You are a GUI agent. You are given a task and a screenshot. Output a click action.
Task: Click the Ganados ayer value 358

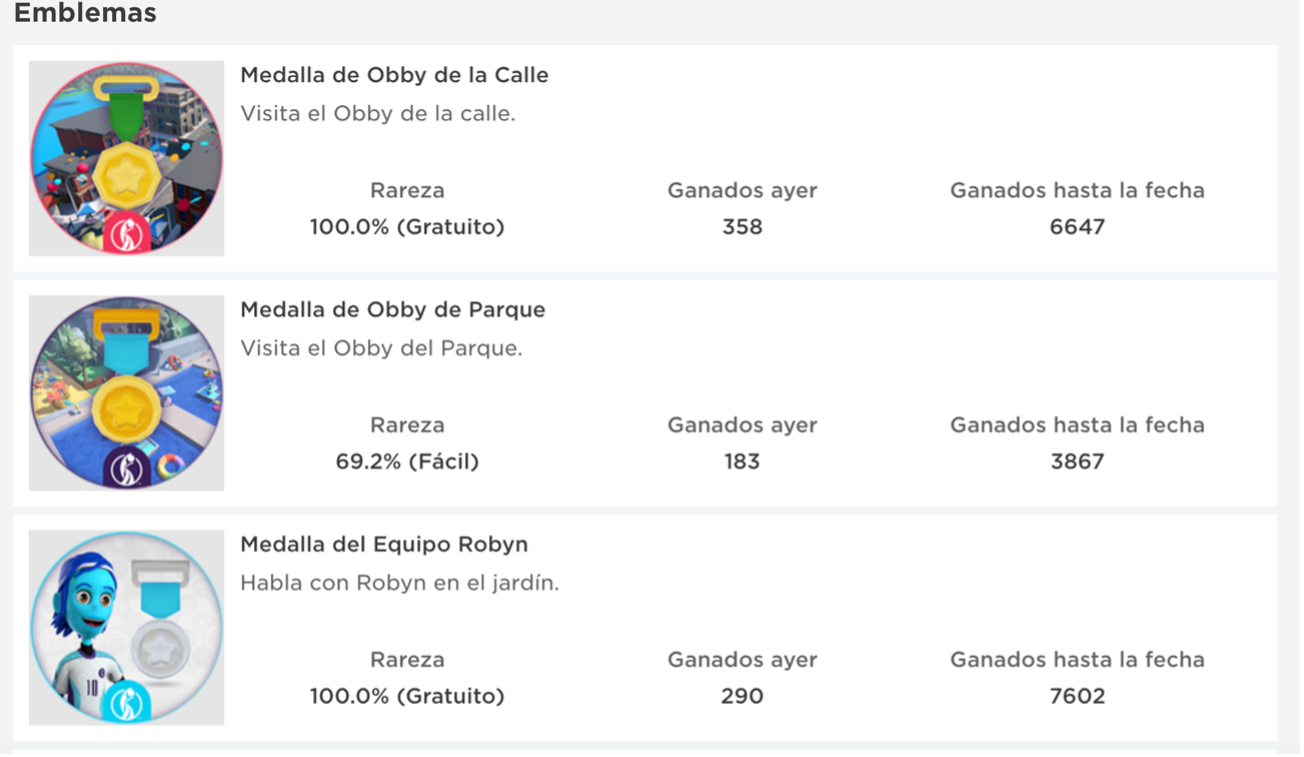[x=742, y=227]
